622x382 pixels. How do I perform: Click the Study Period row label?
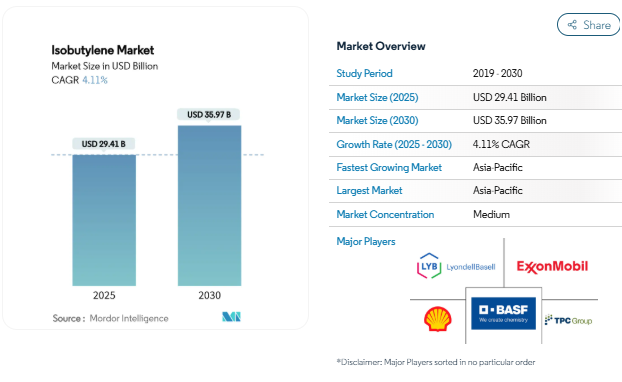364,73
